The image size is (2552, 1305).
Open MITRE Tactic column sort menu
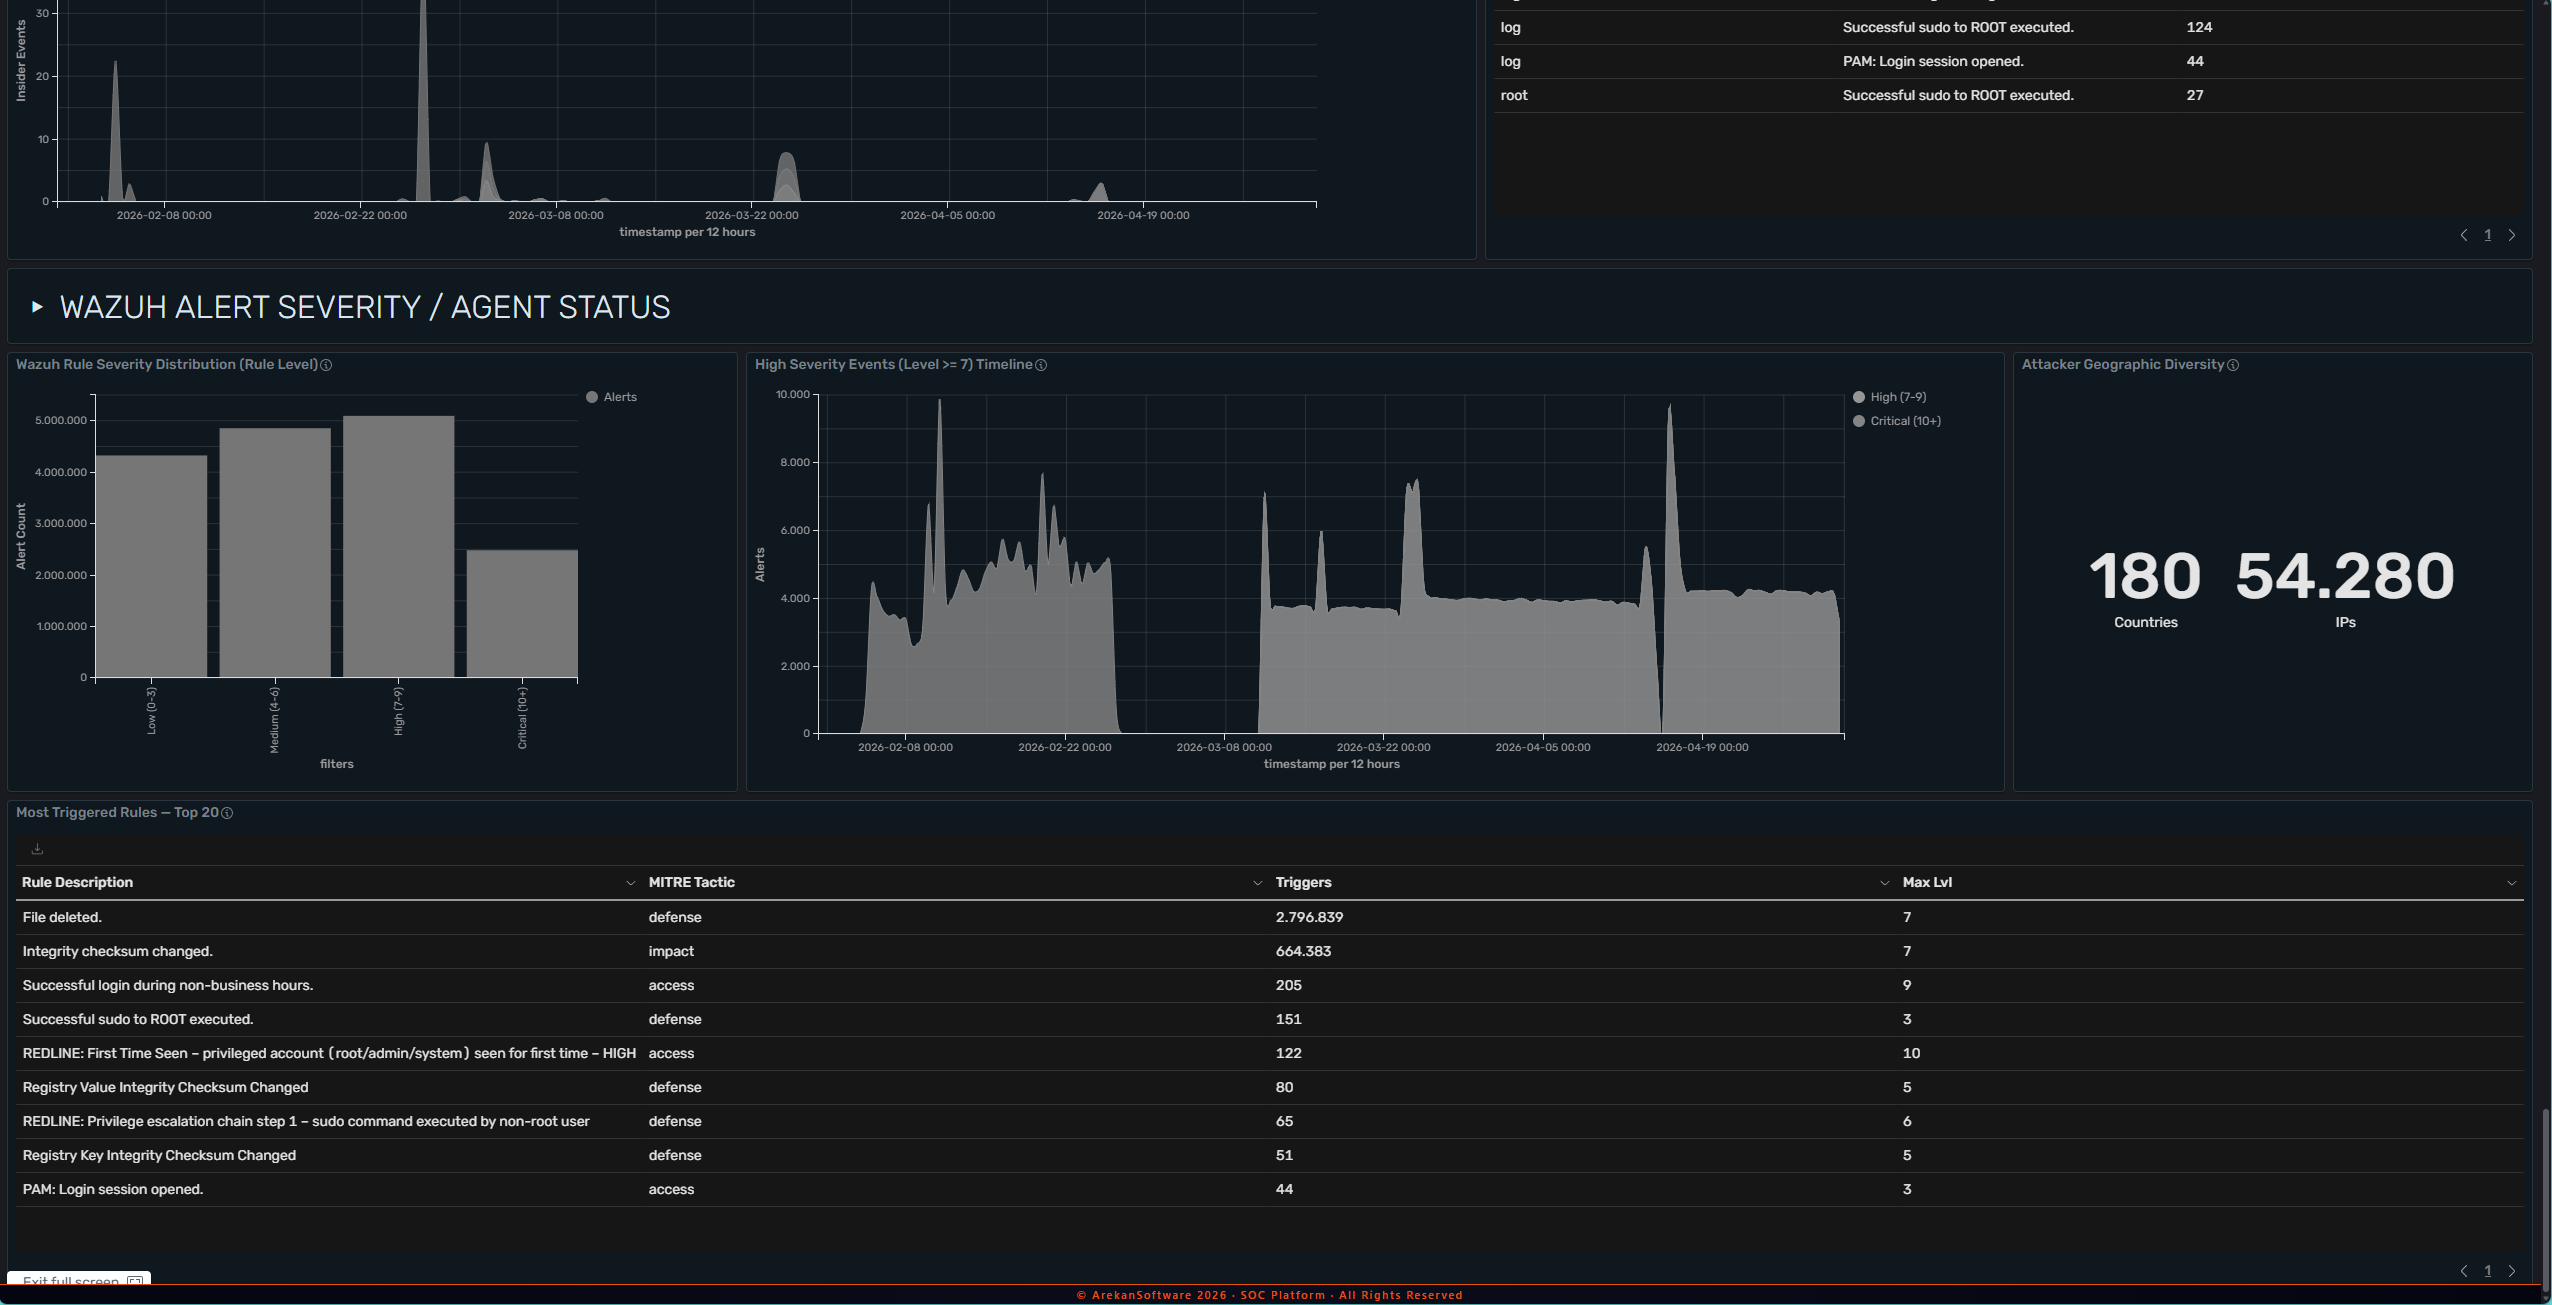[1257, 883]
